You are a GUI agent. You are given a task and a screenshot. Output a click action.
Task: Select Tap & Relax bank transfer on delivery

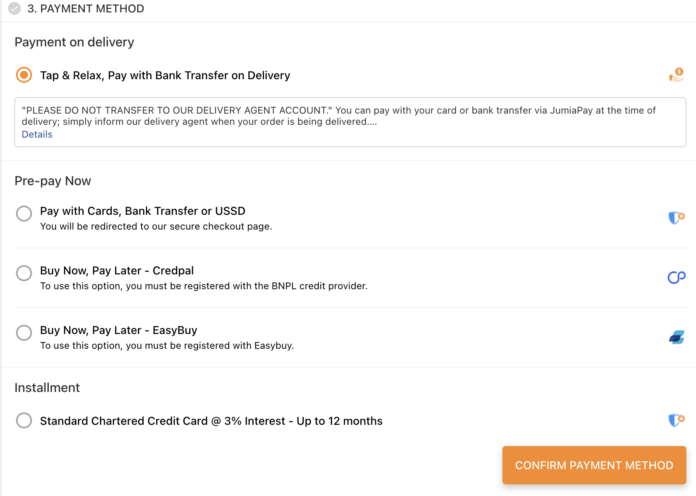point(24,75)
